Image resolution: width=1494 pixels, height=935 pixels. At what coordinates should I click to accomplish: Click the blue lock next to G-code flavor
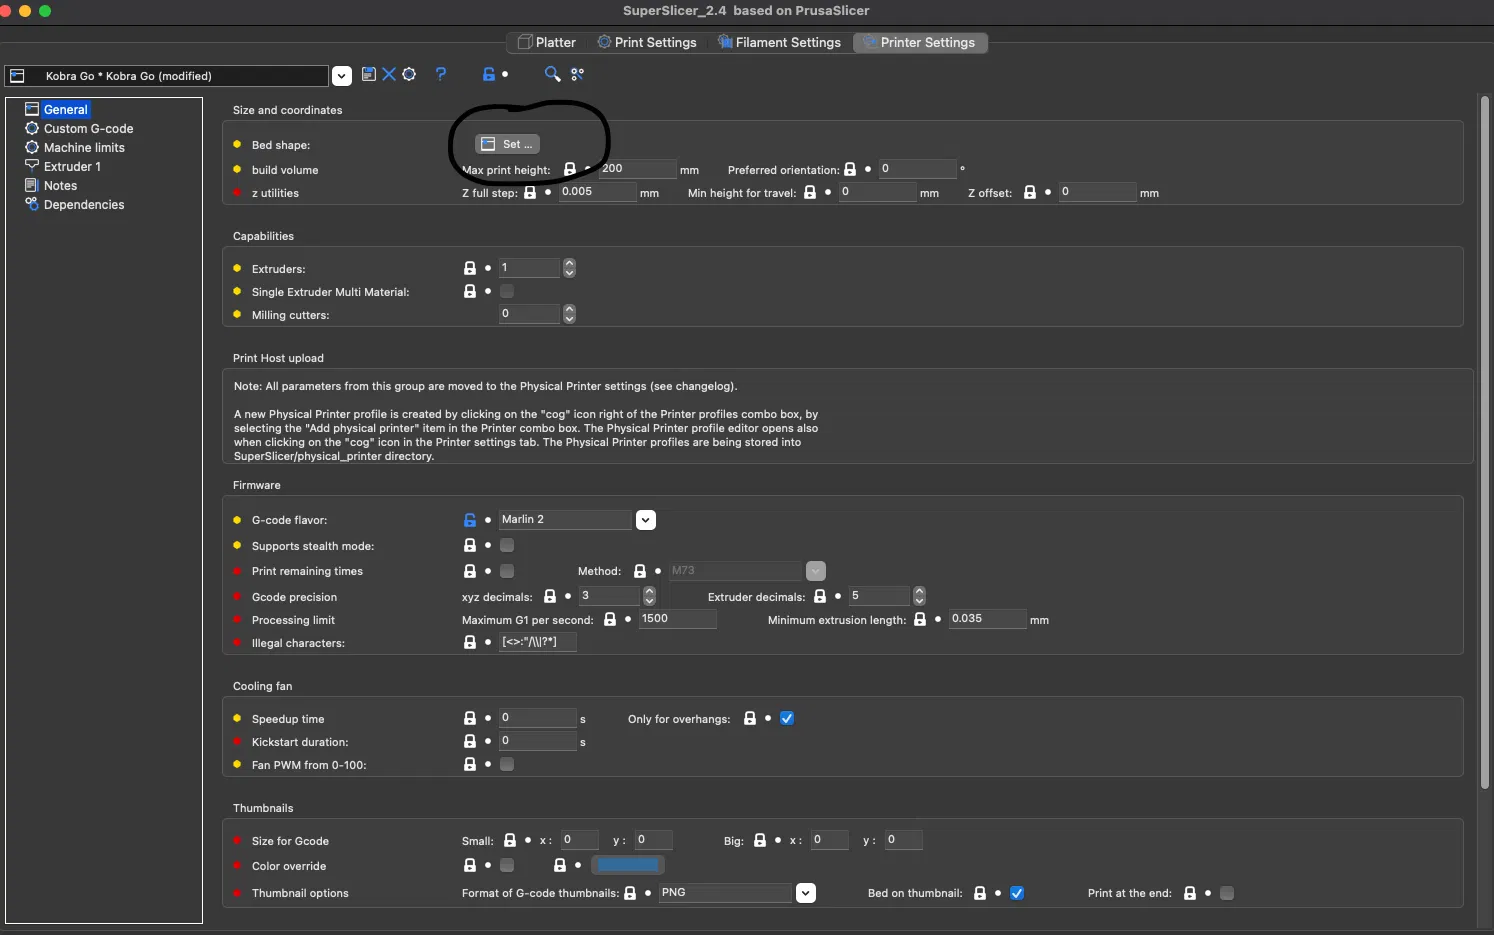coord(470,520)
